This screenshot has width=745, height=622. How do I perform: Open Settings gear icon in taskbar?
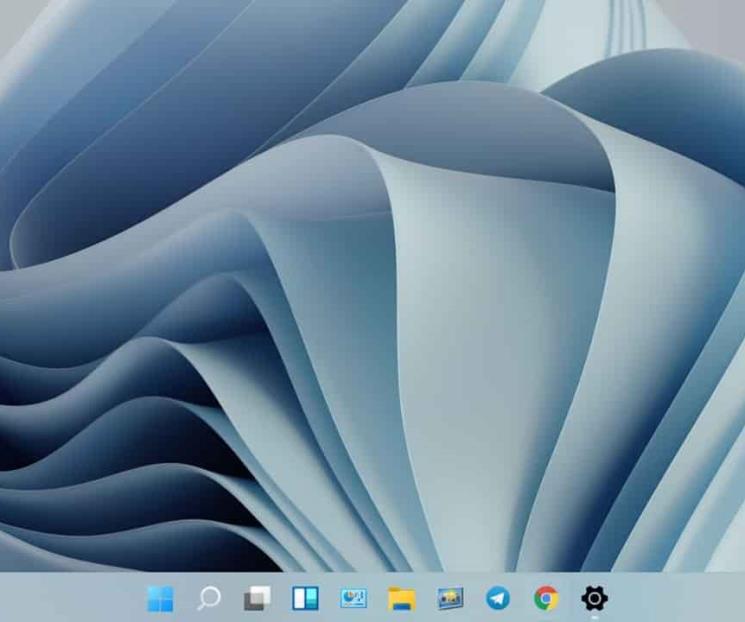click(594, 598)
